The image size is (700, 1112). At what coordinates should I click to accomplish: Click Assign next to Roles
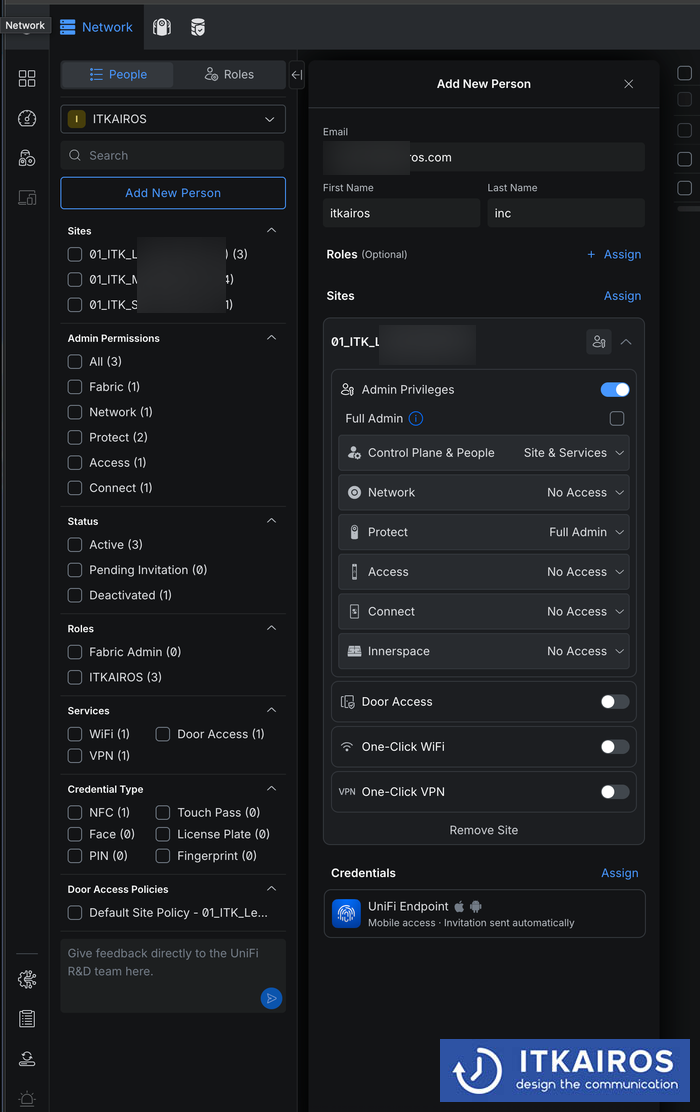click(622, 255)
